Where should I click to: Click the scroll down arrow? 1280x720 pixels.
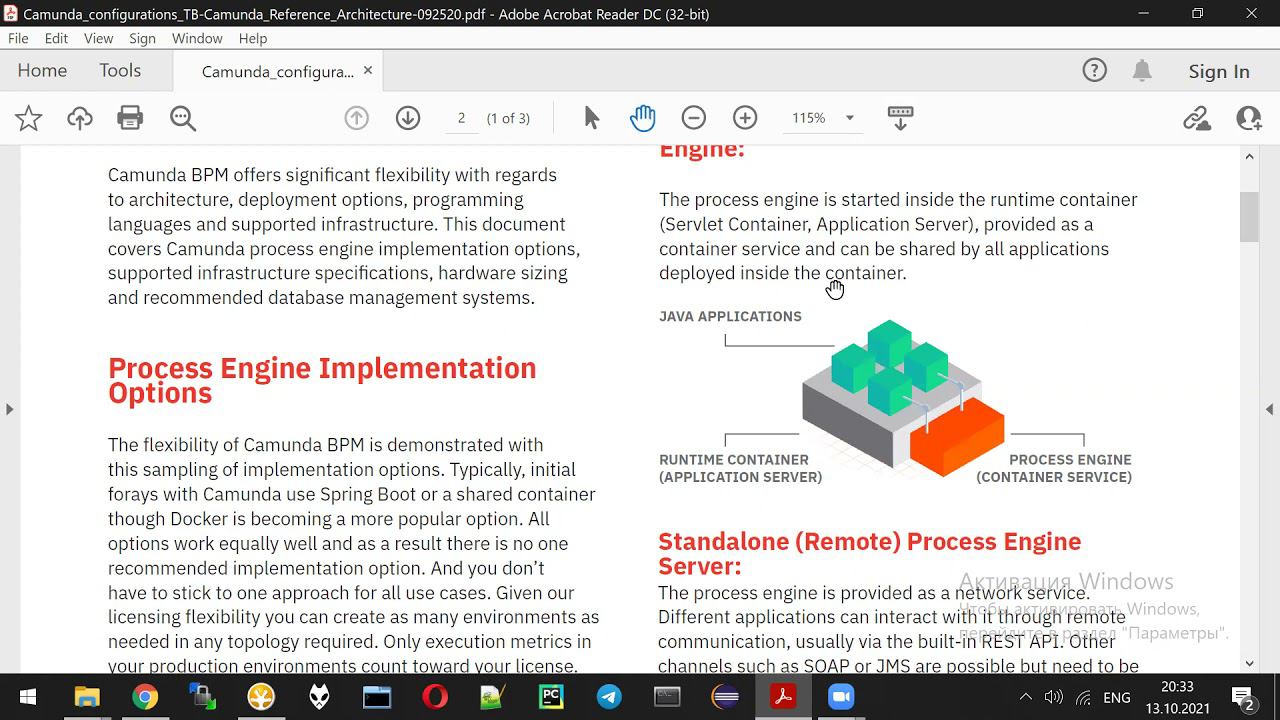[1250, 663]
